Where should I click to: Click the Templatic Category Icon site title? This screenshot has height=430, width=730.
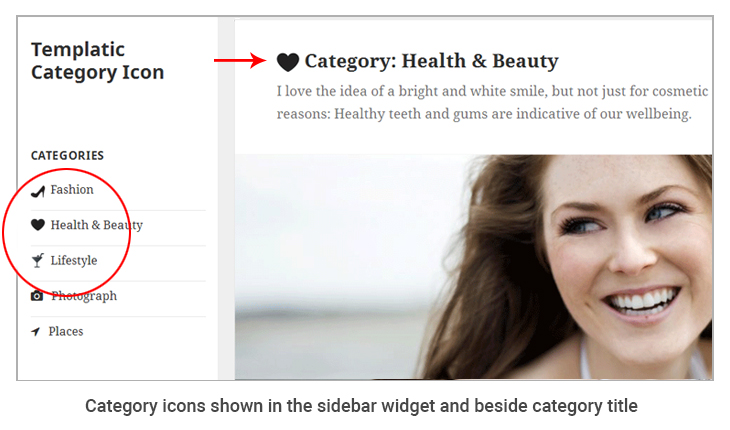coord(97,61)
